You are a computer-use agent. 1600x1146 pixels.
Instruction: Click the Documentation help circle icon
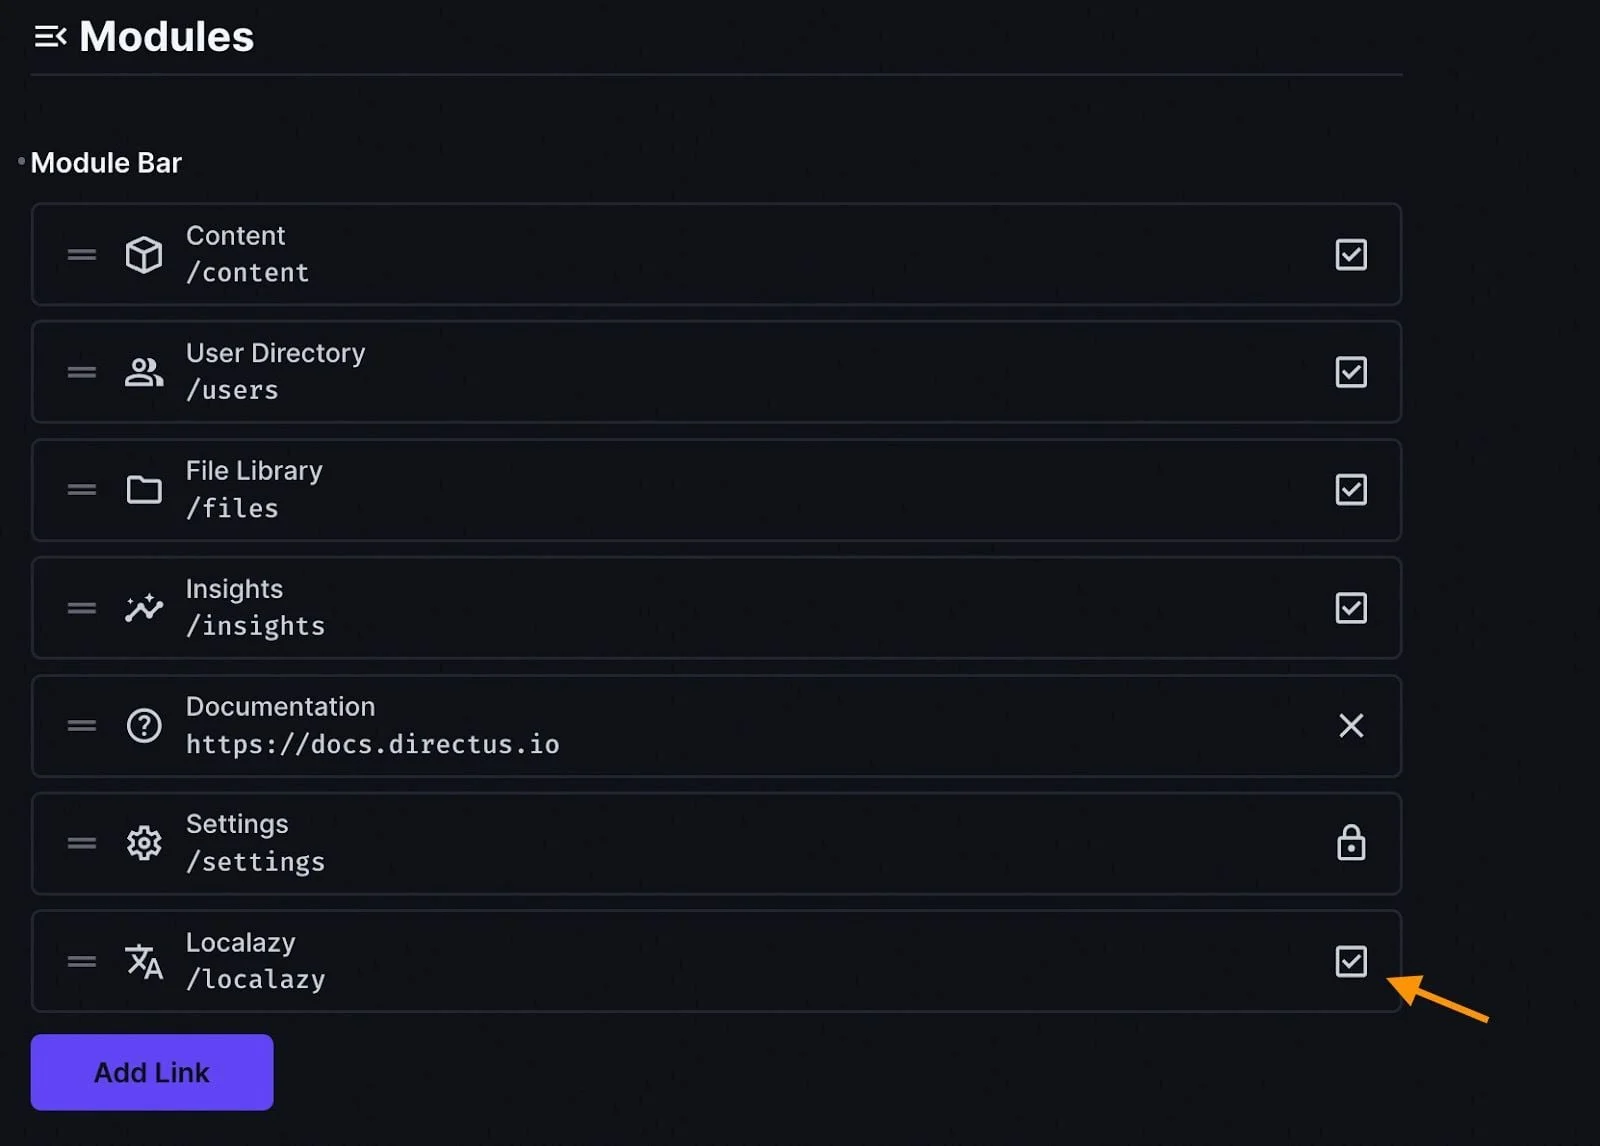(144, 726)
